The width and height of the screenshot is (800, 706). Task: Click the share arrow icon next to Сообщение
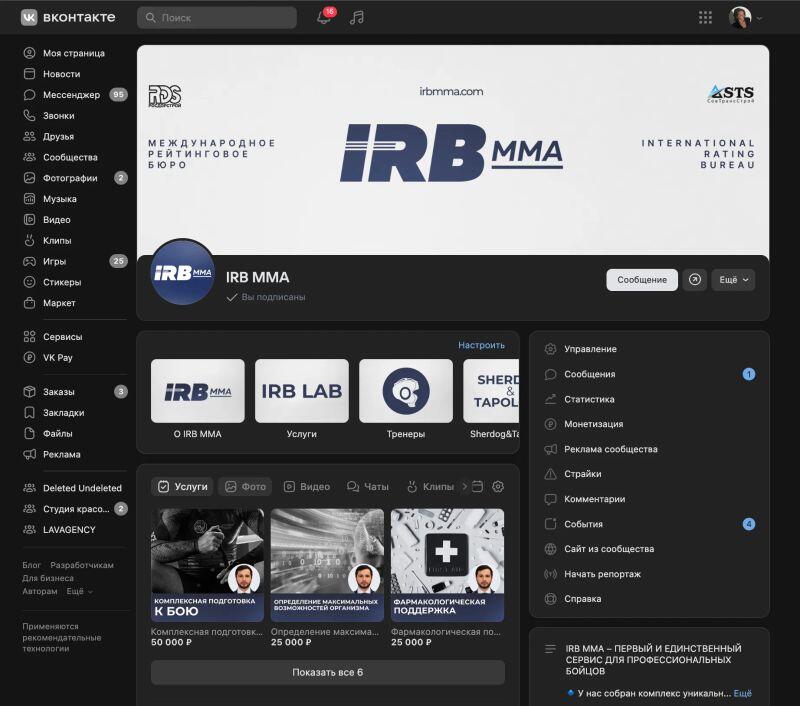[x=695, y=280]
